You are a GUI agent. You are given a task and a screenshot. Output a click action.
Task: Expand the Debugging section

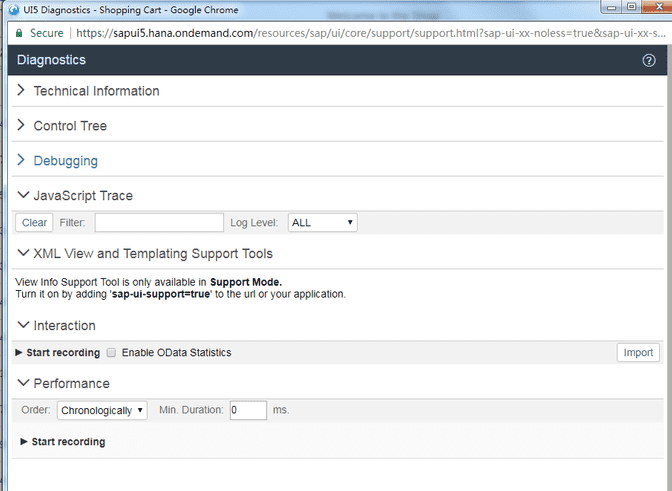(x=65, y=161)
